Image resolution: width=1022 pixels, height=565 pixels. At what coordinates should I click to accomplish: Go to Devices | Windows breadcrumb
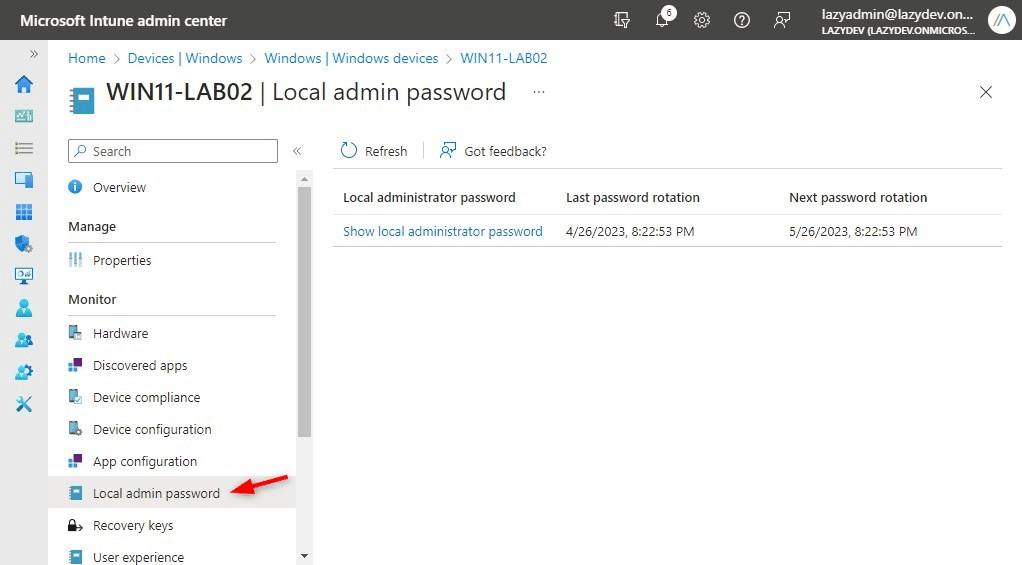[x=185, y=58]
